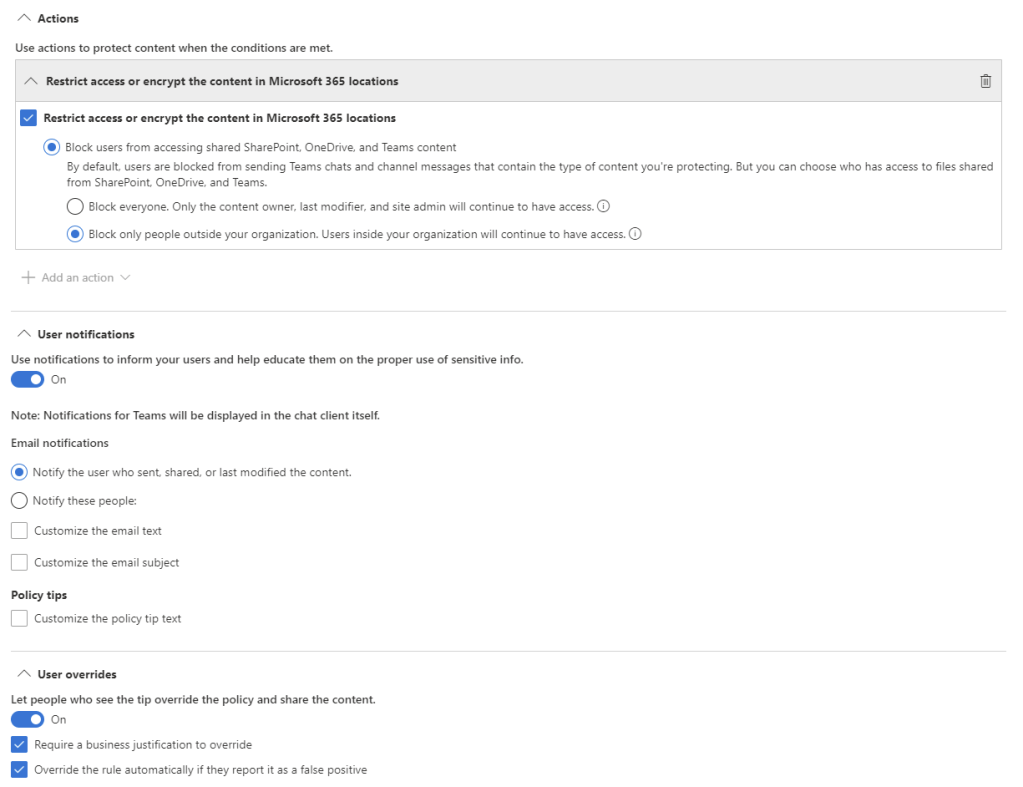Select Block users from accessing shared content

(x=52, y=147)
